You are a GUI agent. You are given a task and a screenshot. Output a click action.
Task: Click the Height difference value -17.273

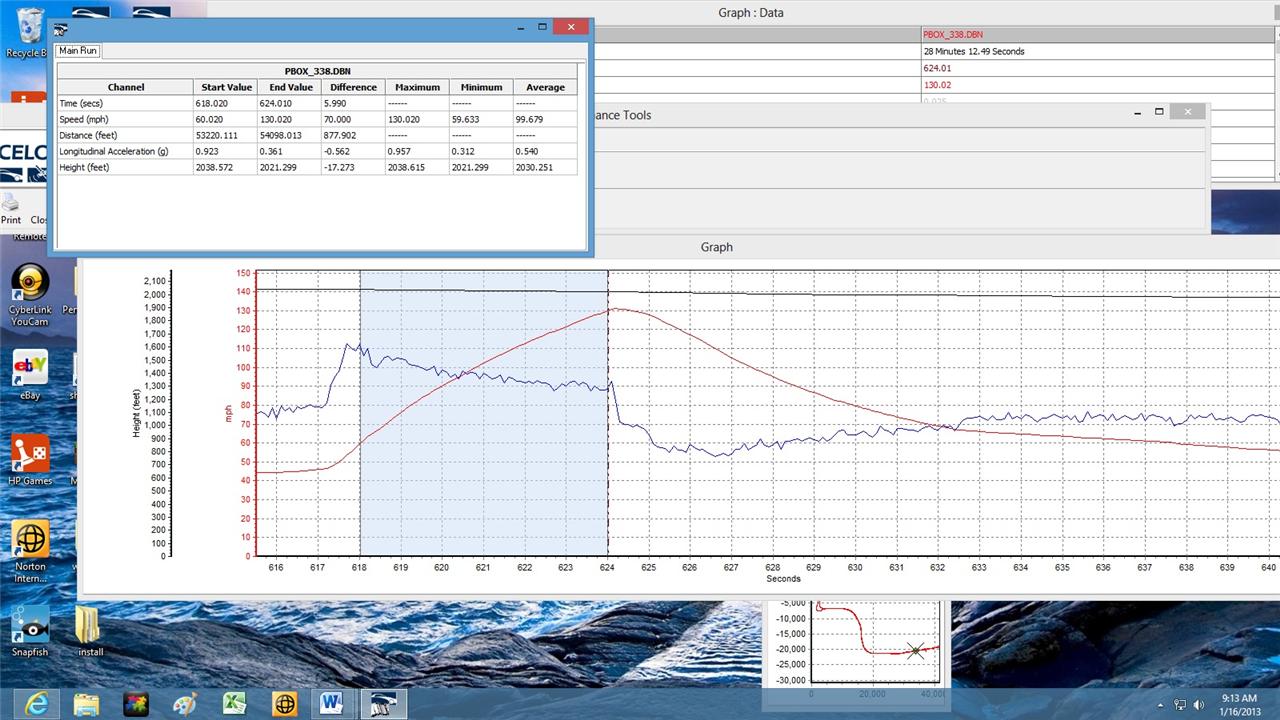[x=342, y=167]
